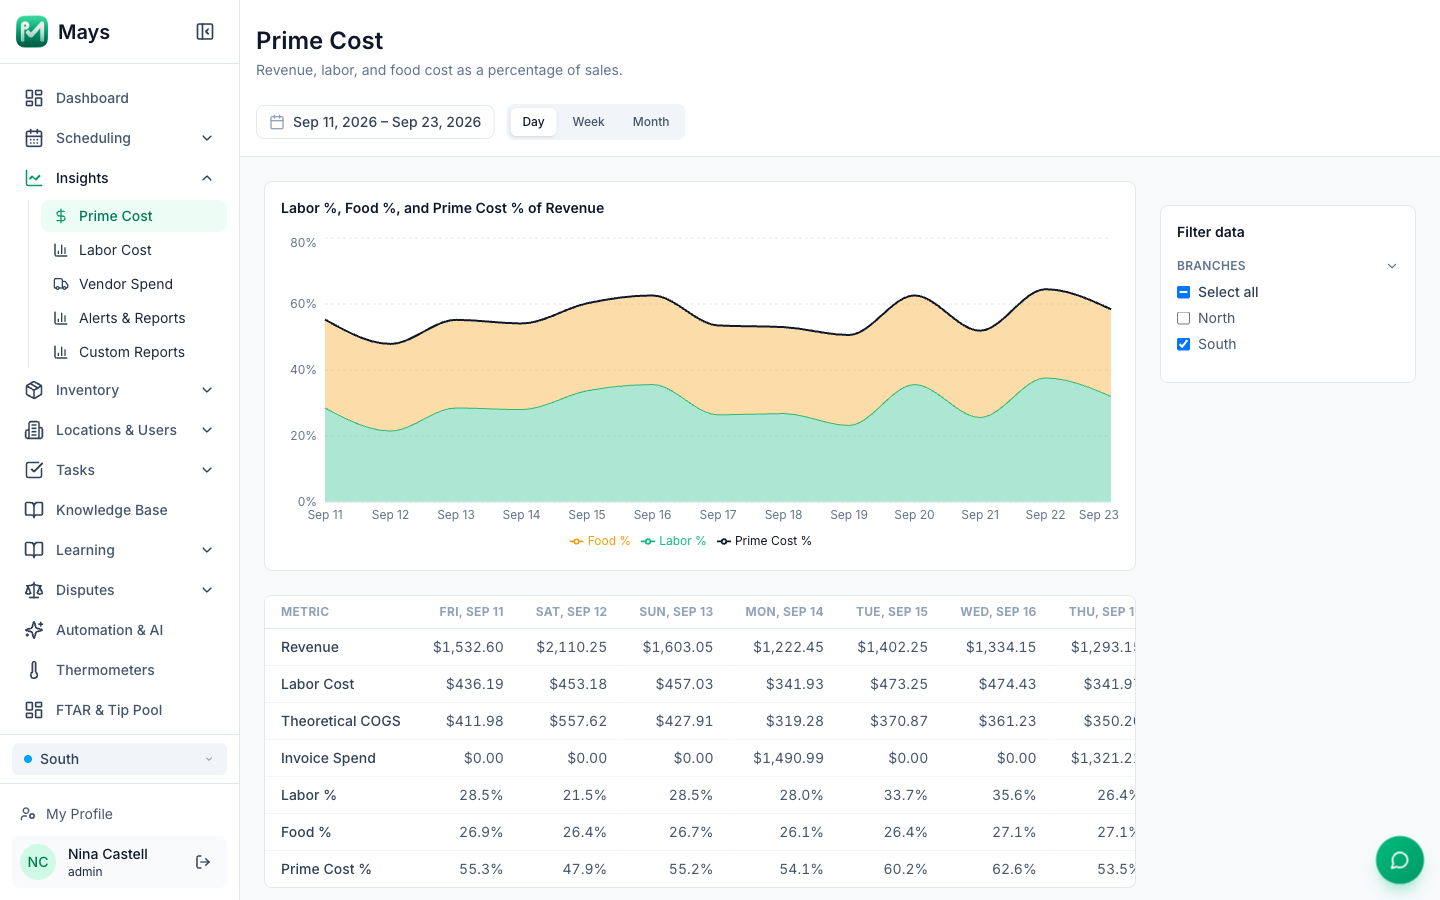Toggle Prime Cost % series in legend
1440x900 pixels.
tap(764, 541)
